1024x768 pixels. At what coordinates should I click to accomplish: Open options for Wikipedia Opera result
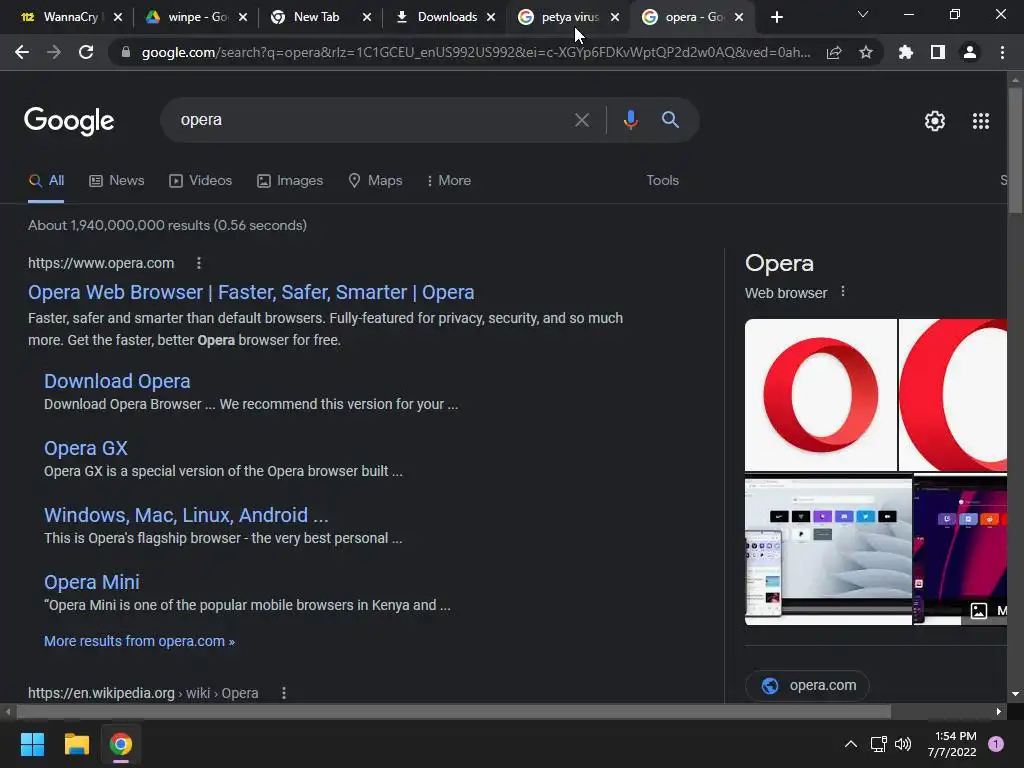click(x=283, y=693)
